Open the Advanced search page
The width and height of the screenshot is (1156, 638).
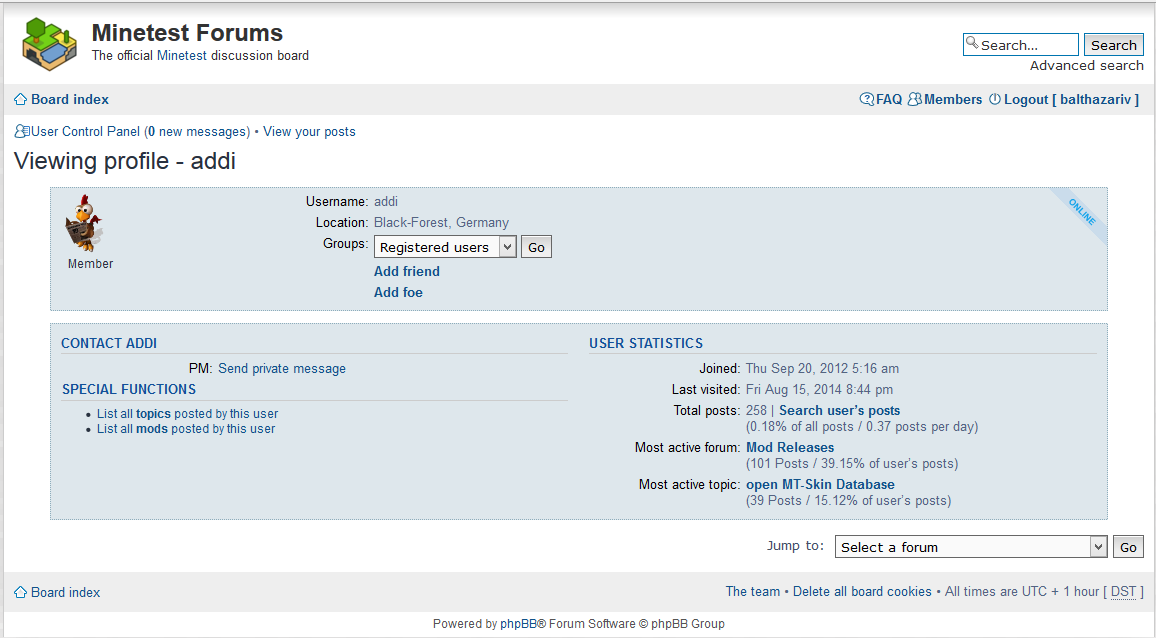(1086, 65)
